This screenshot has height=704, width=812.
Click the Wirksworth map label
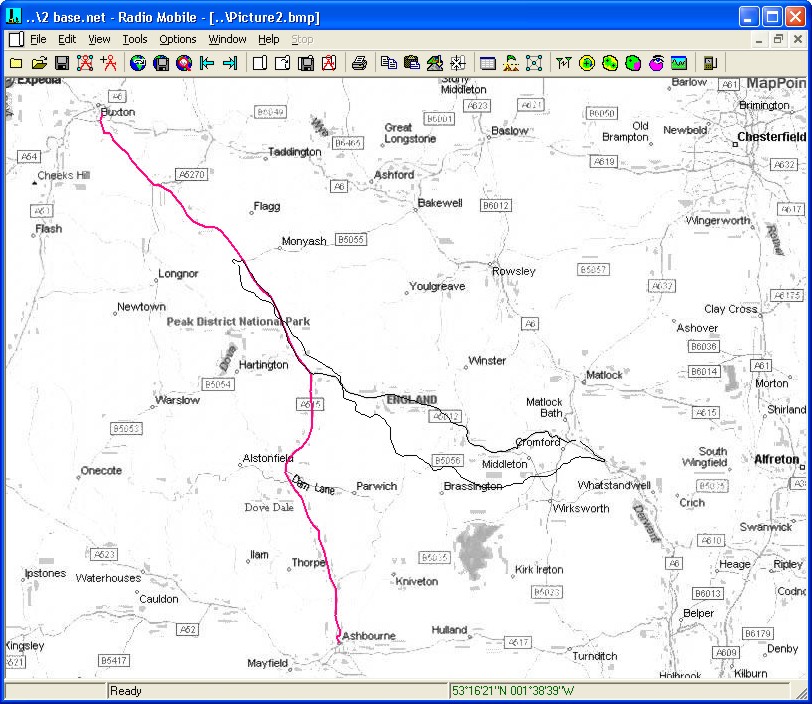(x=581, y=508)
